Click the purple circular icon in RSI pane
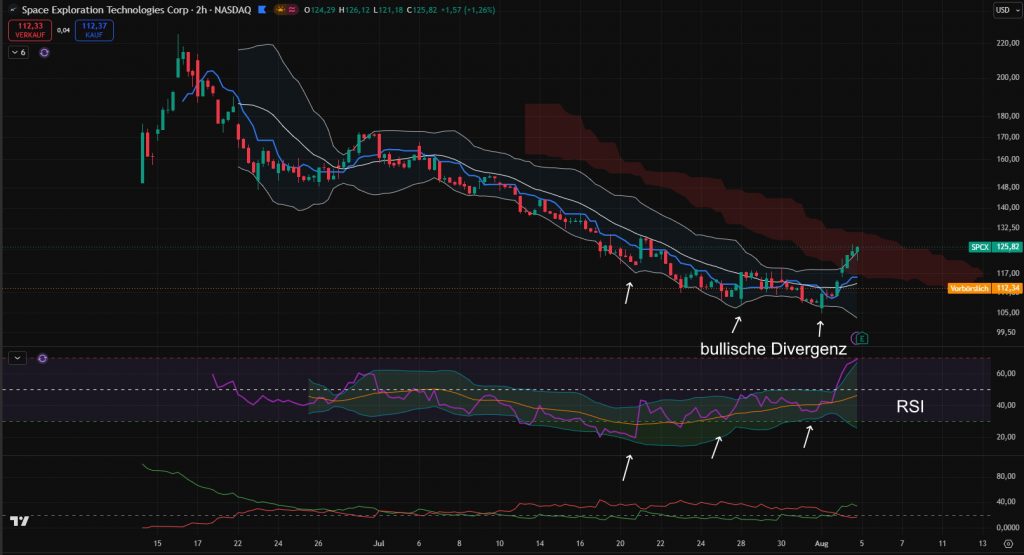 coord(42,358)
